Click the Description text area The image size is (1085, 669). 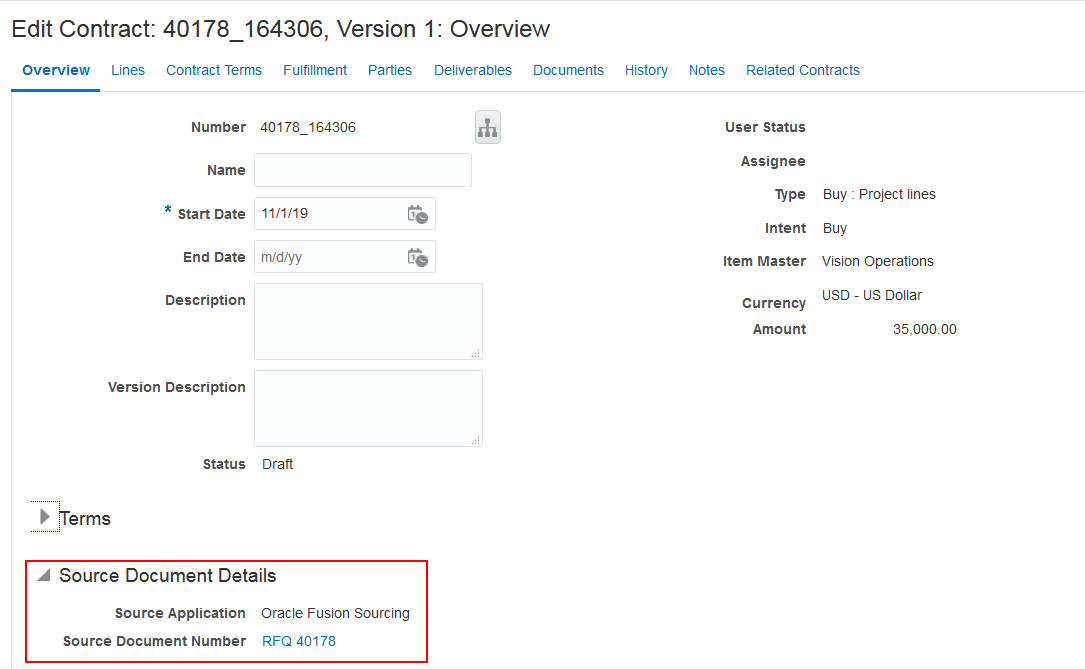[x=368, y=320]
